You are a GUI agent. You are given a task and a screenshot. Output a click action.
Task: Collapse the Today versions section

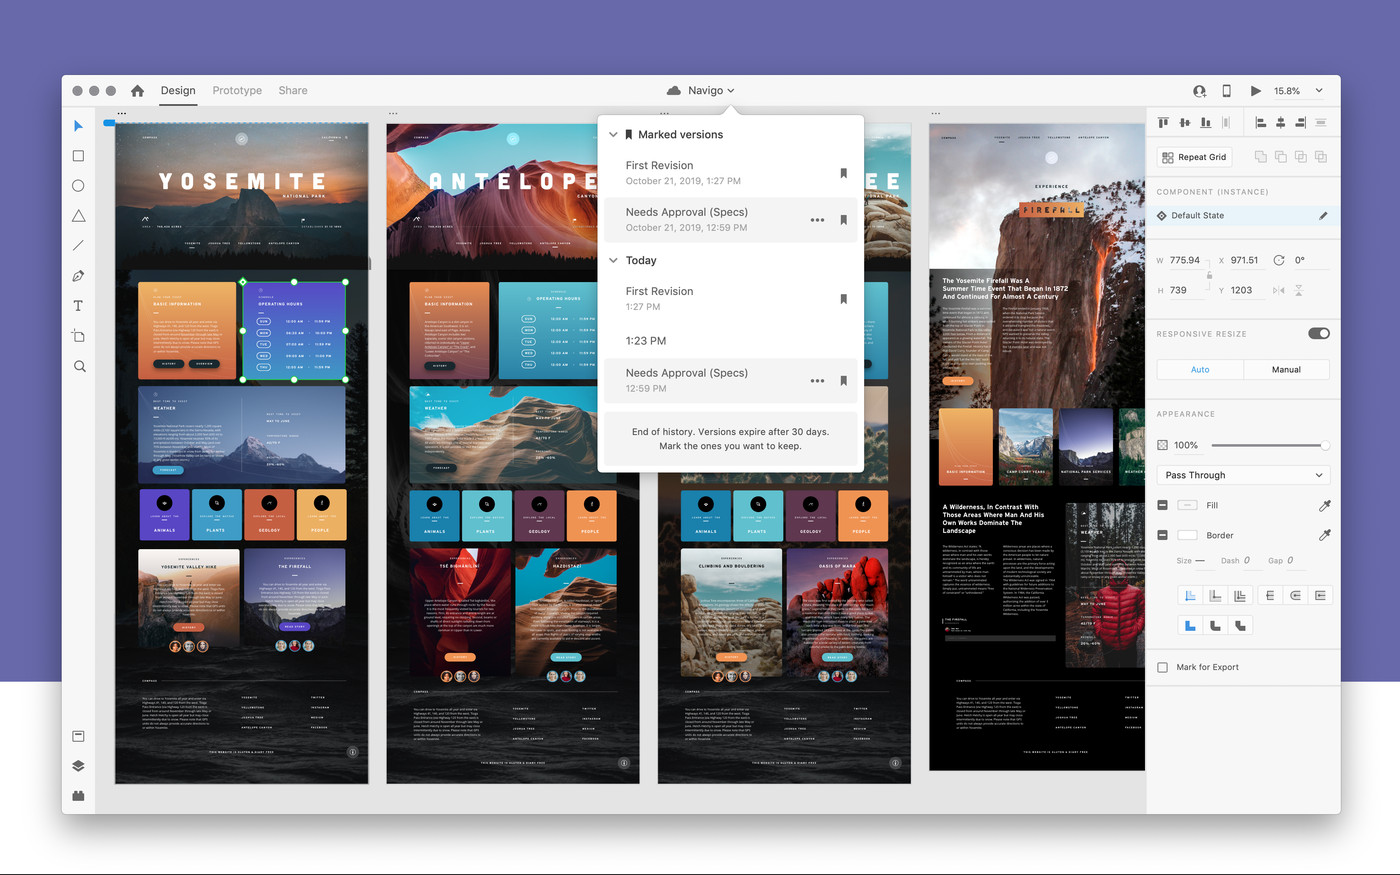(x=613, y=261)
